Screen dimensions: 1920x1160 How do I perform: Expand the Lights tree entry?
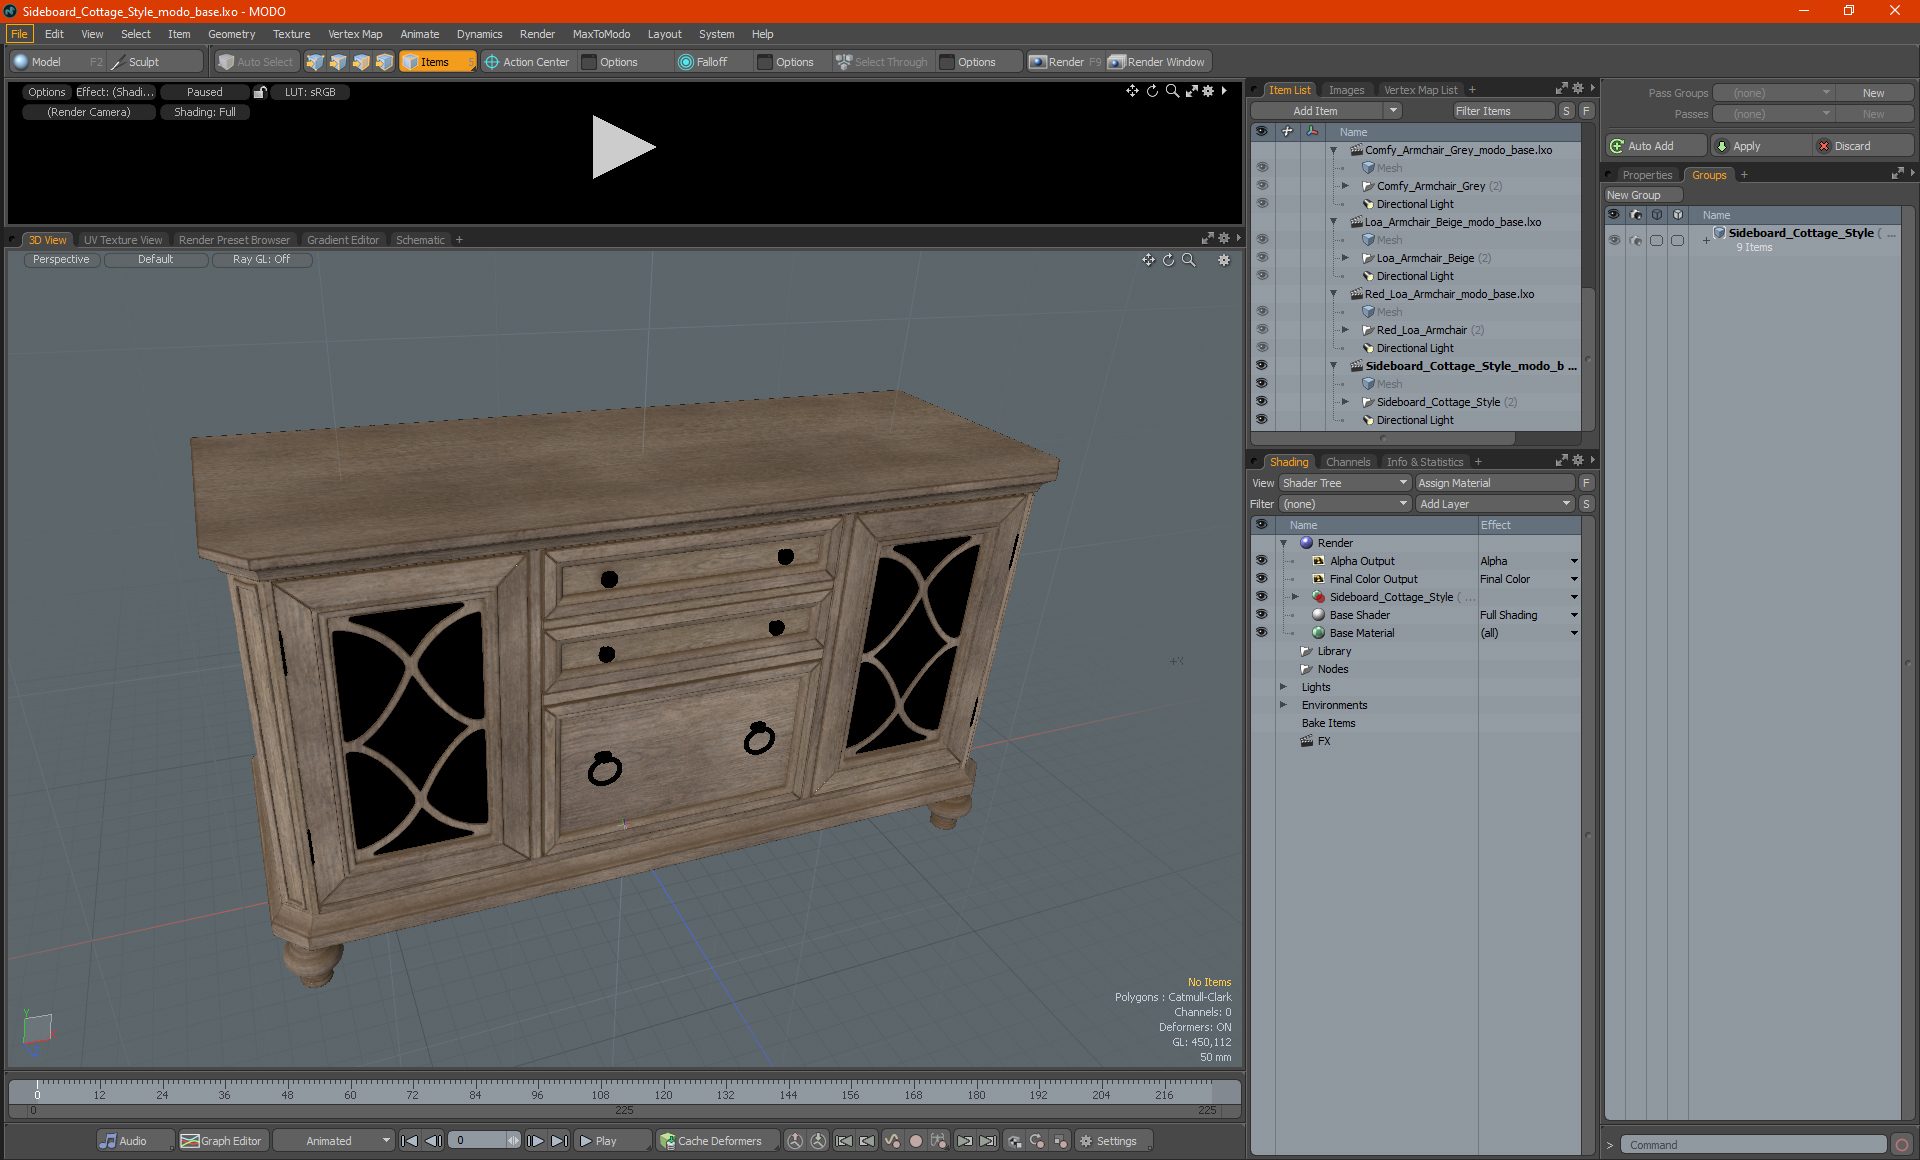[1283, 687]
